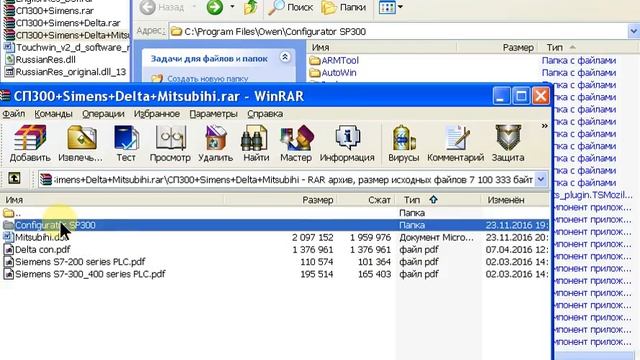
Task: Toggle Папки (Folders) pane in Explorer
Action: pyautogui.click(x=344, y=7)
